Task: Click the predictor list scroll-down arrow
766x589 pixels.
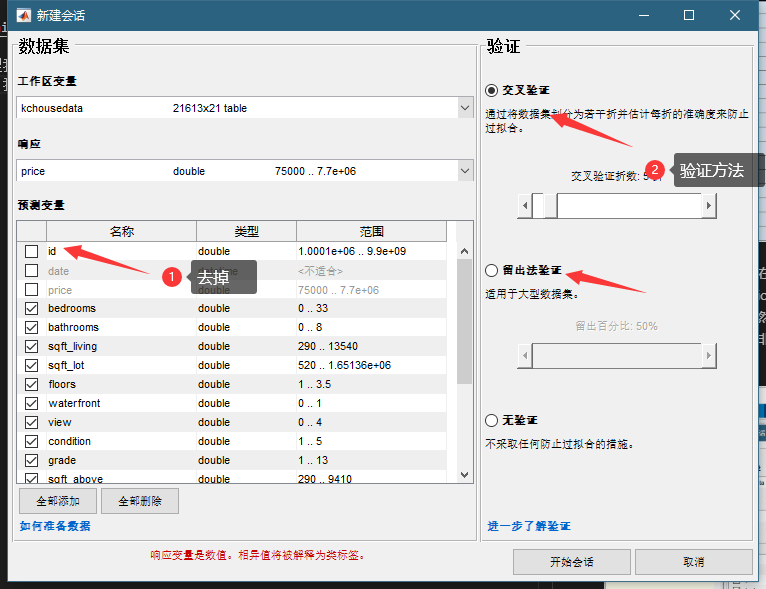Action: tap(464, 475)
